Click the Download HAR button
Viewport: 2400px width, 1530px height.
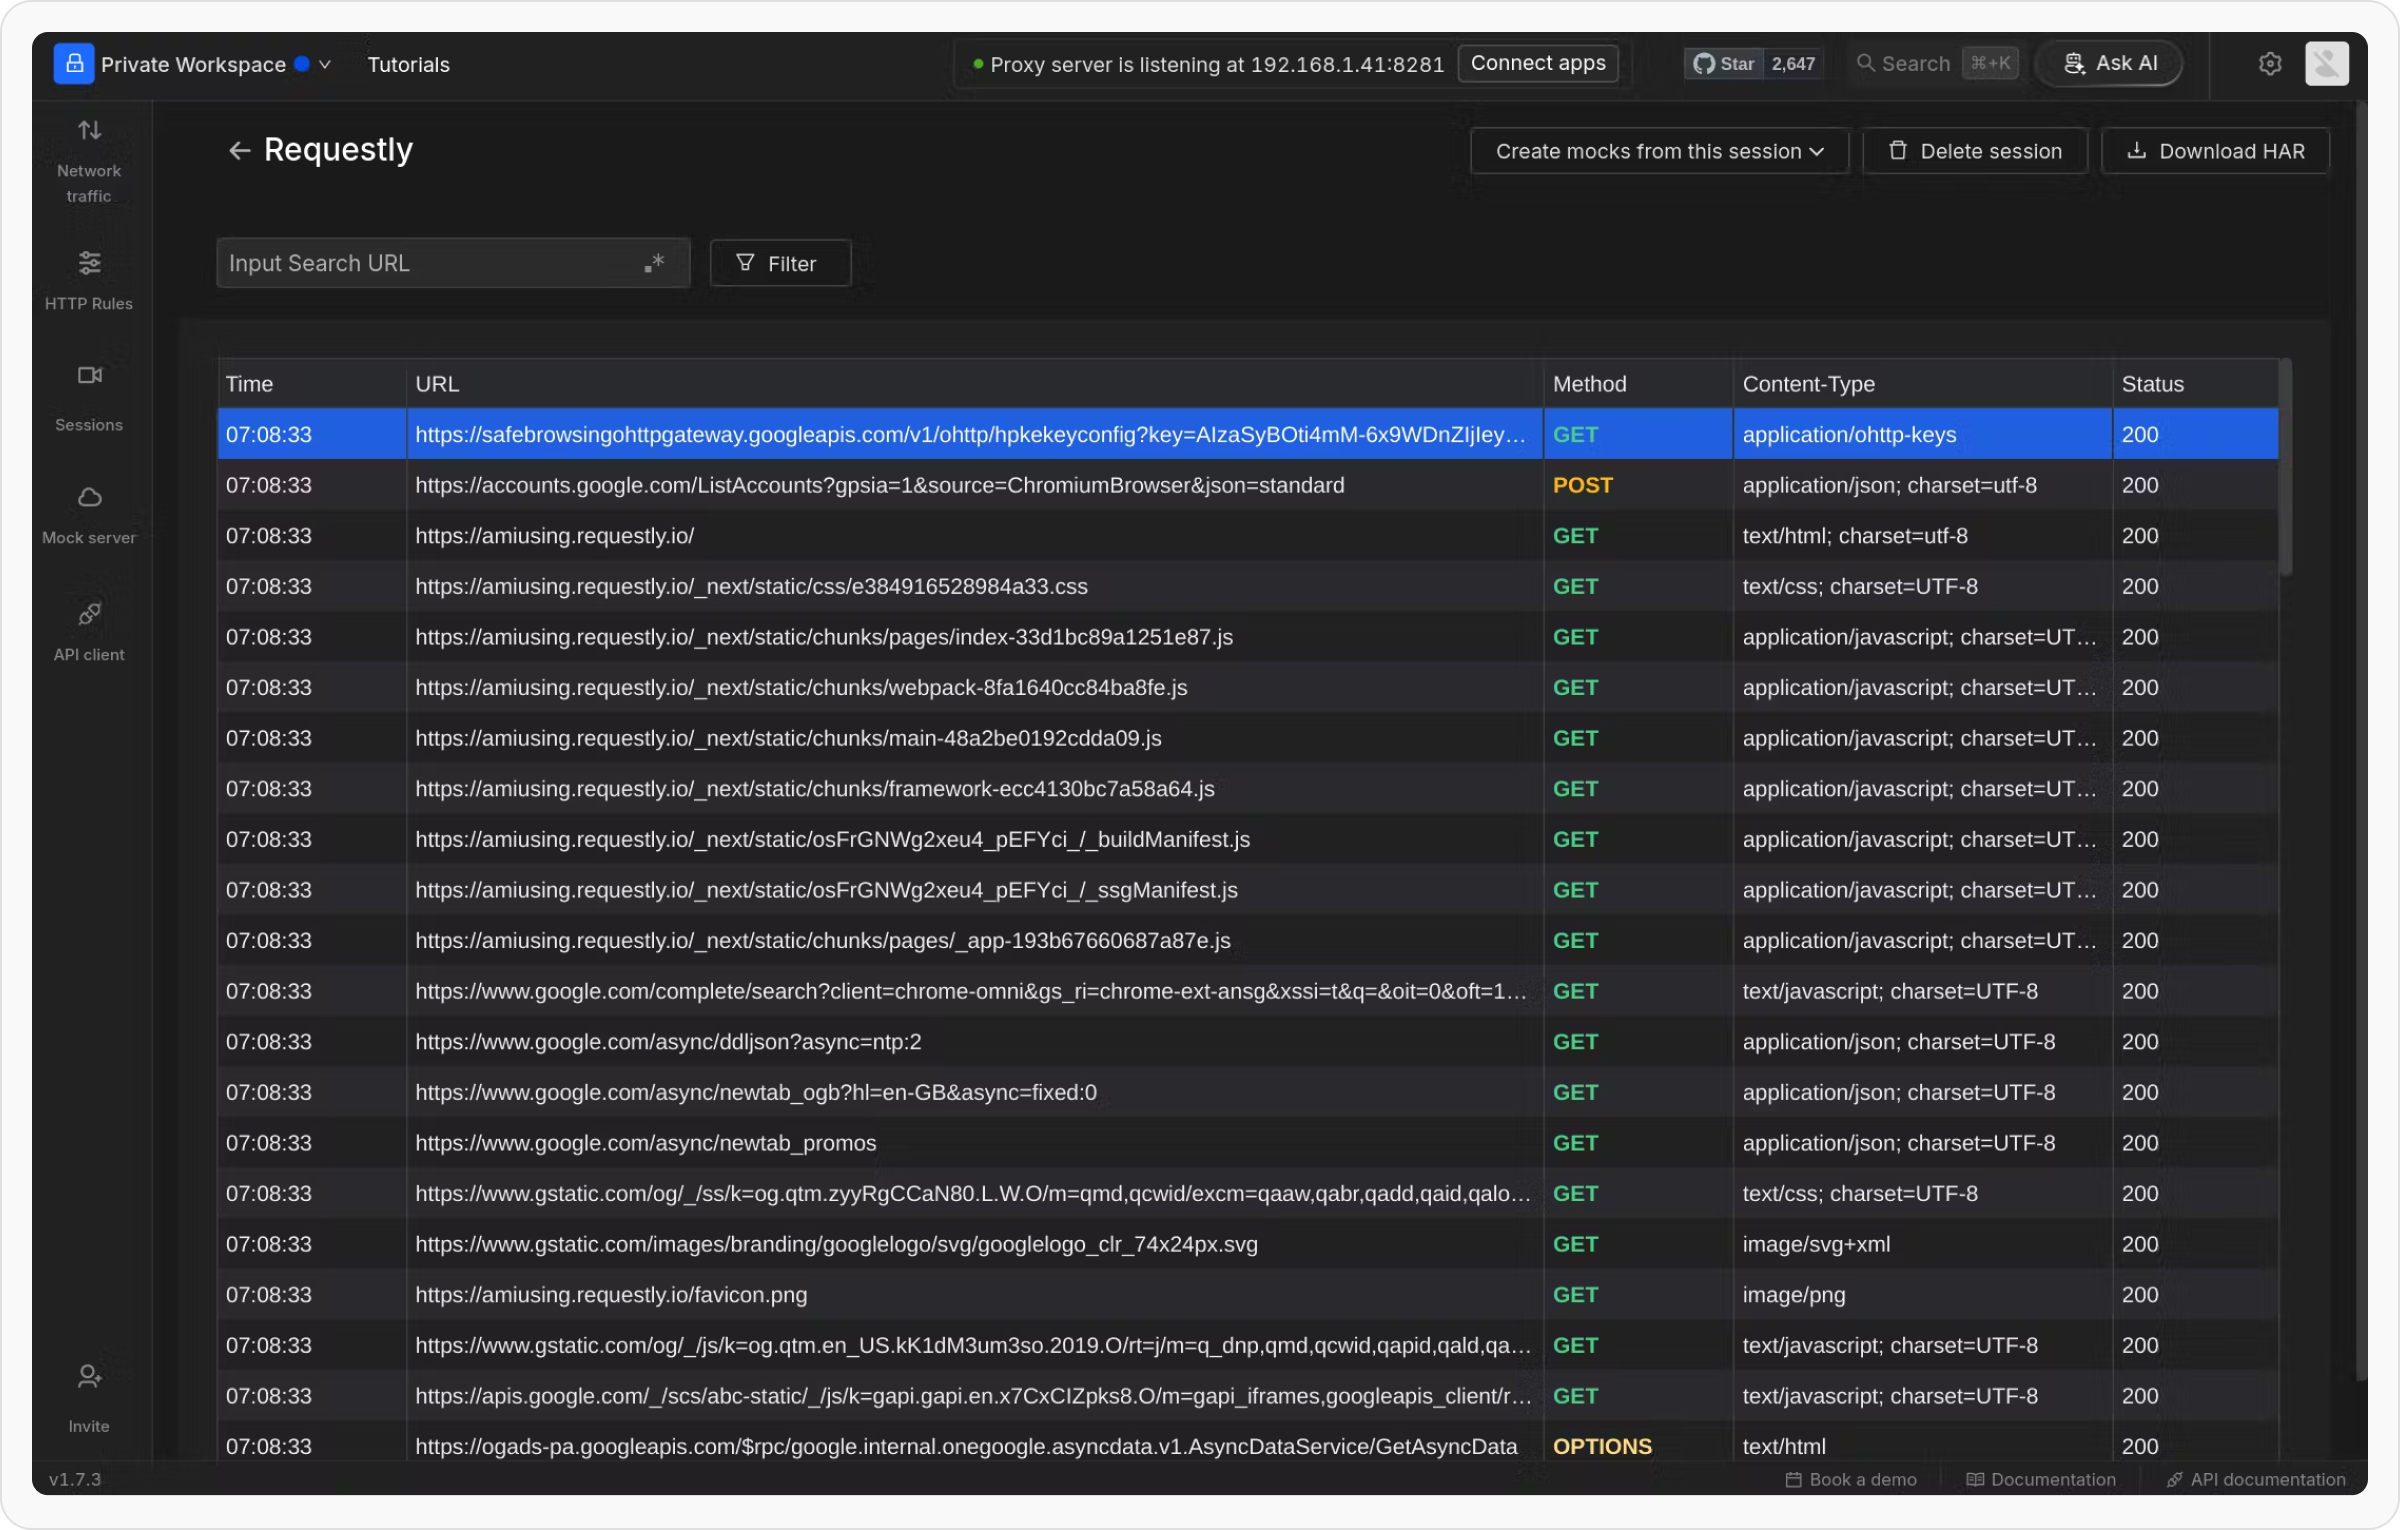point(2215,151)
